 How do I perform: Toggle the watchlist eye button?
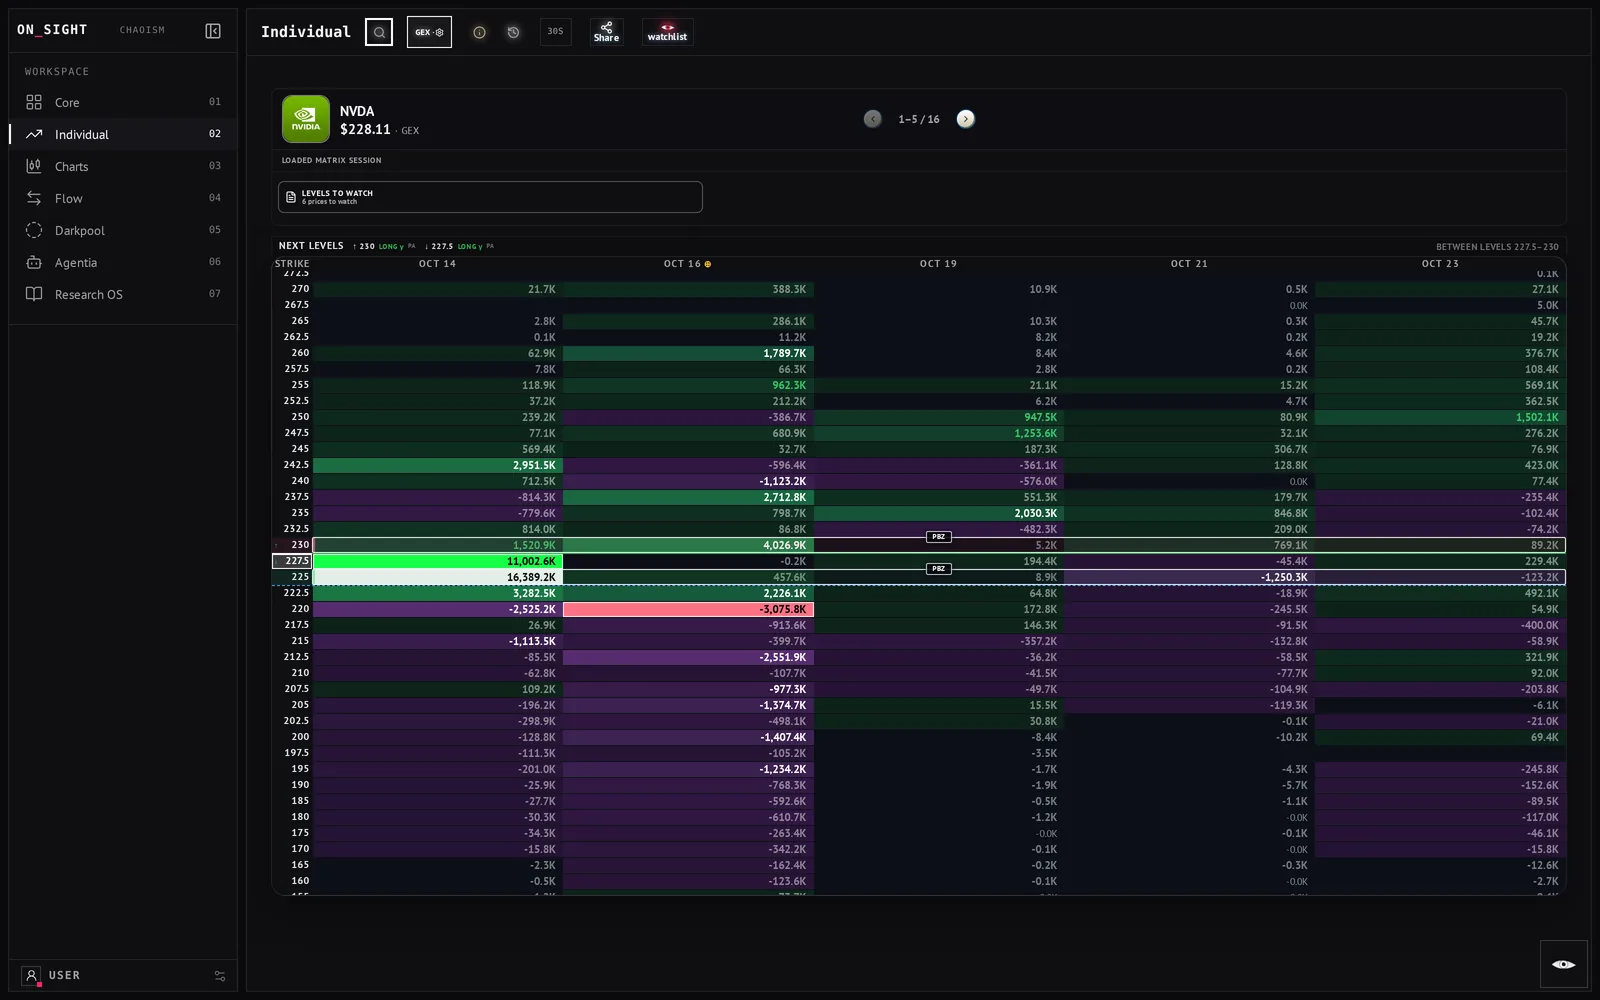[x=667, y=32]
